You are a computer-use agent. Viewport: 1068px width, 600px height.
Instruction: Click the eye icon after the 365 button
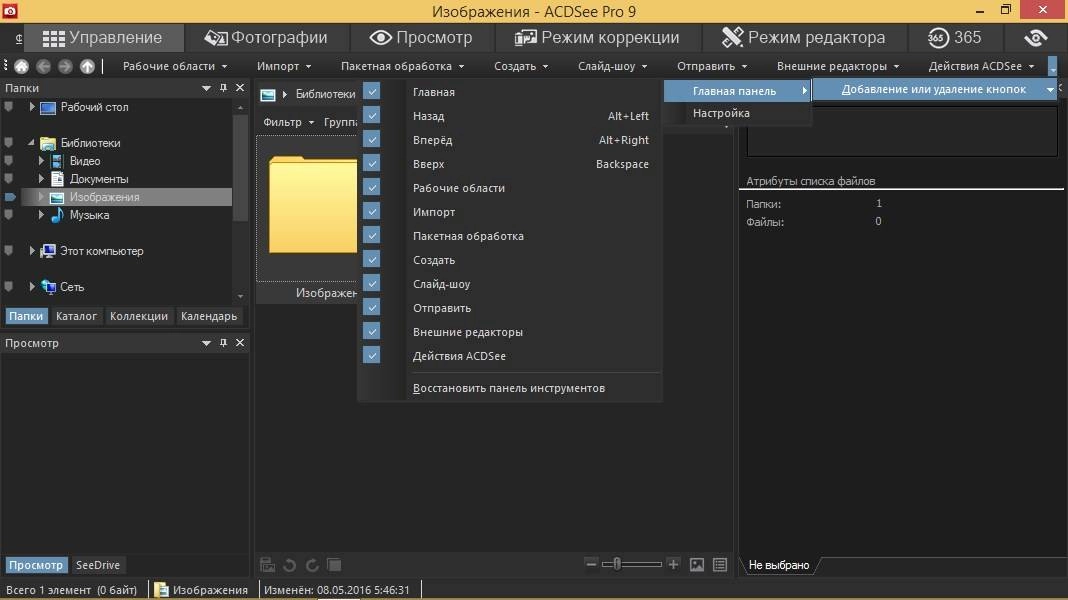coord(1035,37)
